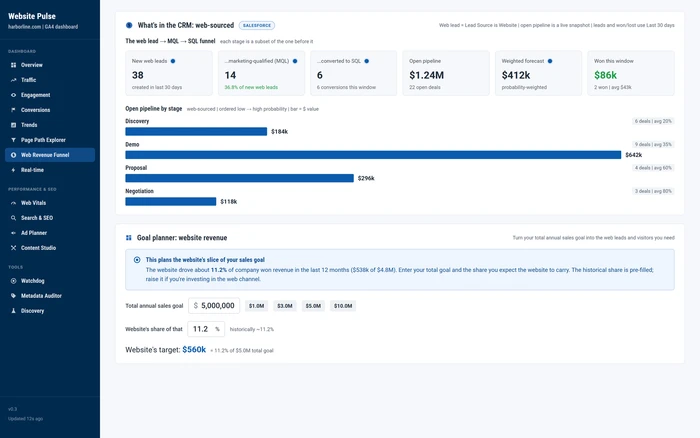Image resolution: width=700 pixels, height=438 pixels.
Task: Click the Open pipeline $1.24M card
Action: click(446, 73)
